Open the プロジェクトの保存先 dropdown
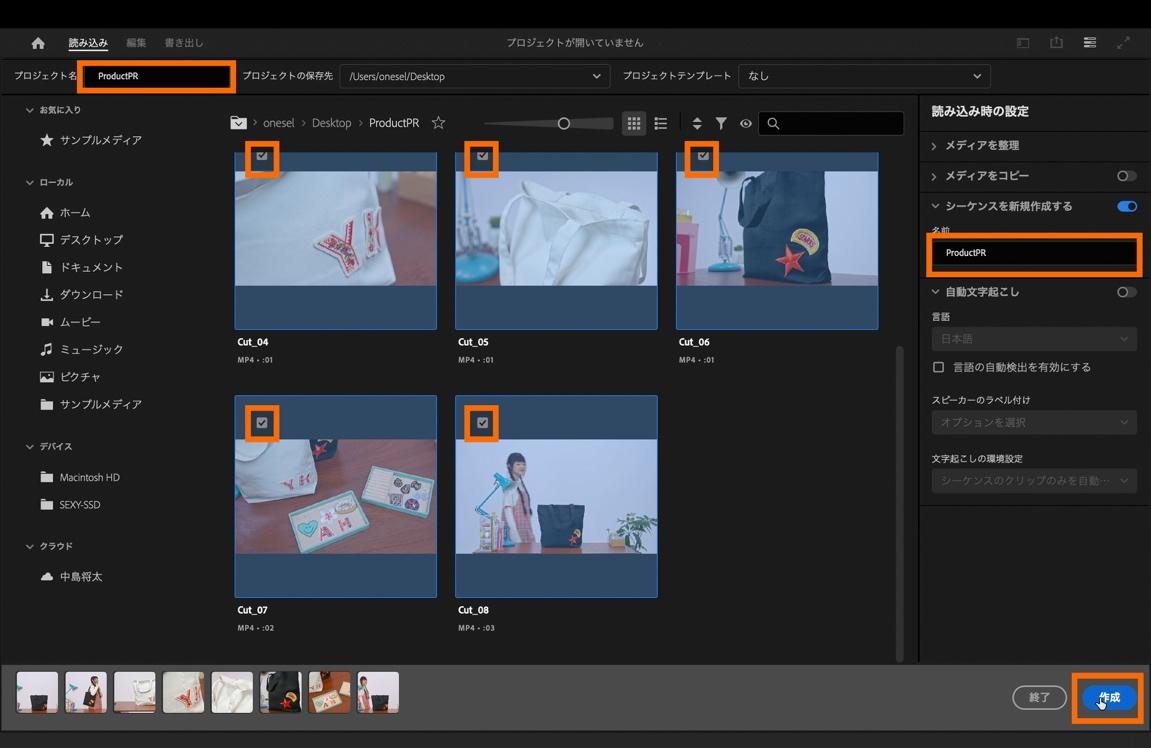 [474, 76]
